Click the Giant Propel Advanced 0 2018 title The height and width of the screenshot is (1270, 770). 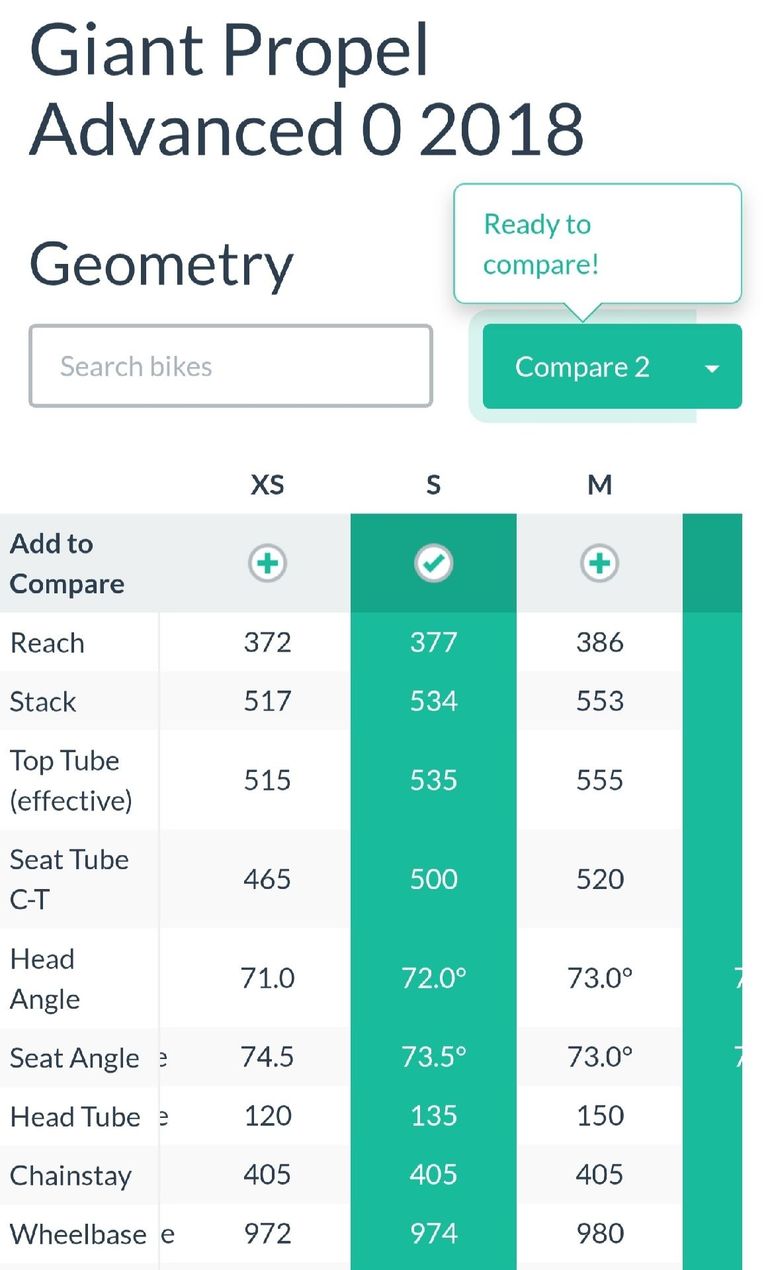point(306,89)
